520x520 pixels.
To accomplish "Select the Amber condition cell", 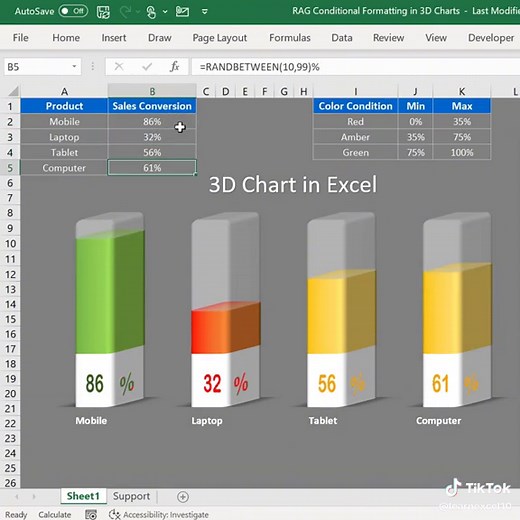I will (355, 137).
